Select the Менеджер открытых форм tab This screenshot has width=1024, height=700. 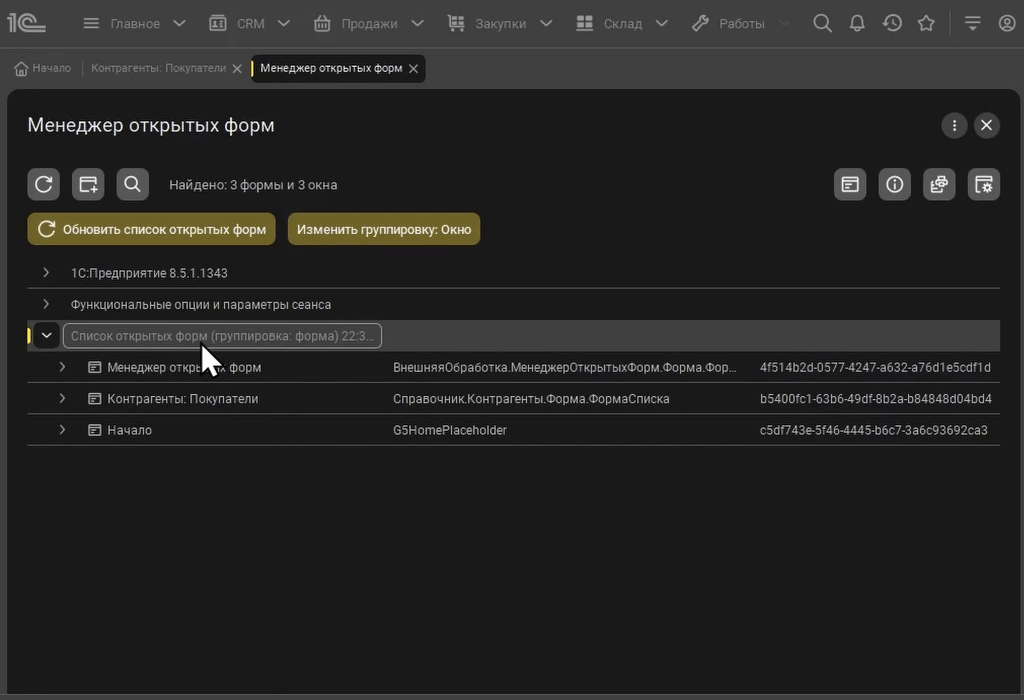(331, 68)
